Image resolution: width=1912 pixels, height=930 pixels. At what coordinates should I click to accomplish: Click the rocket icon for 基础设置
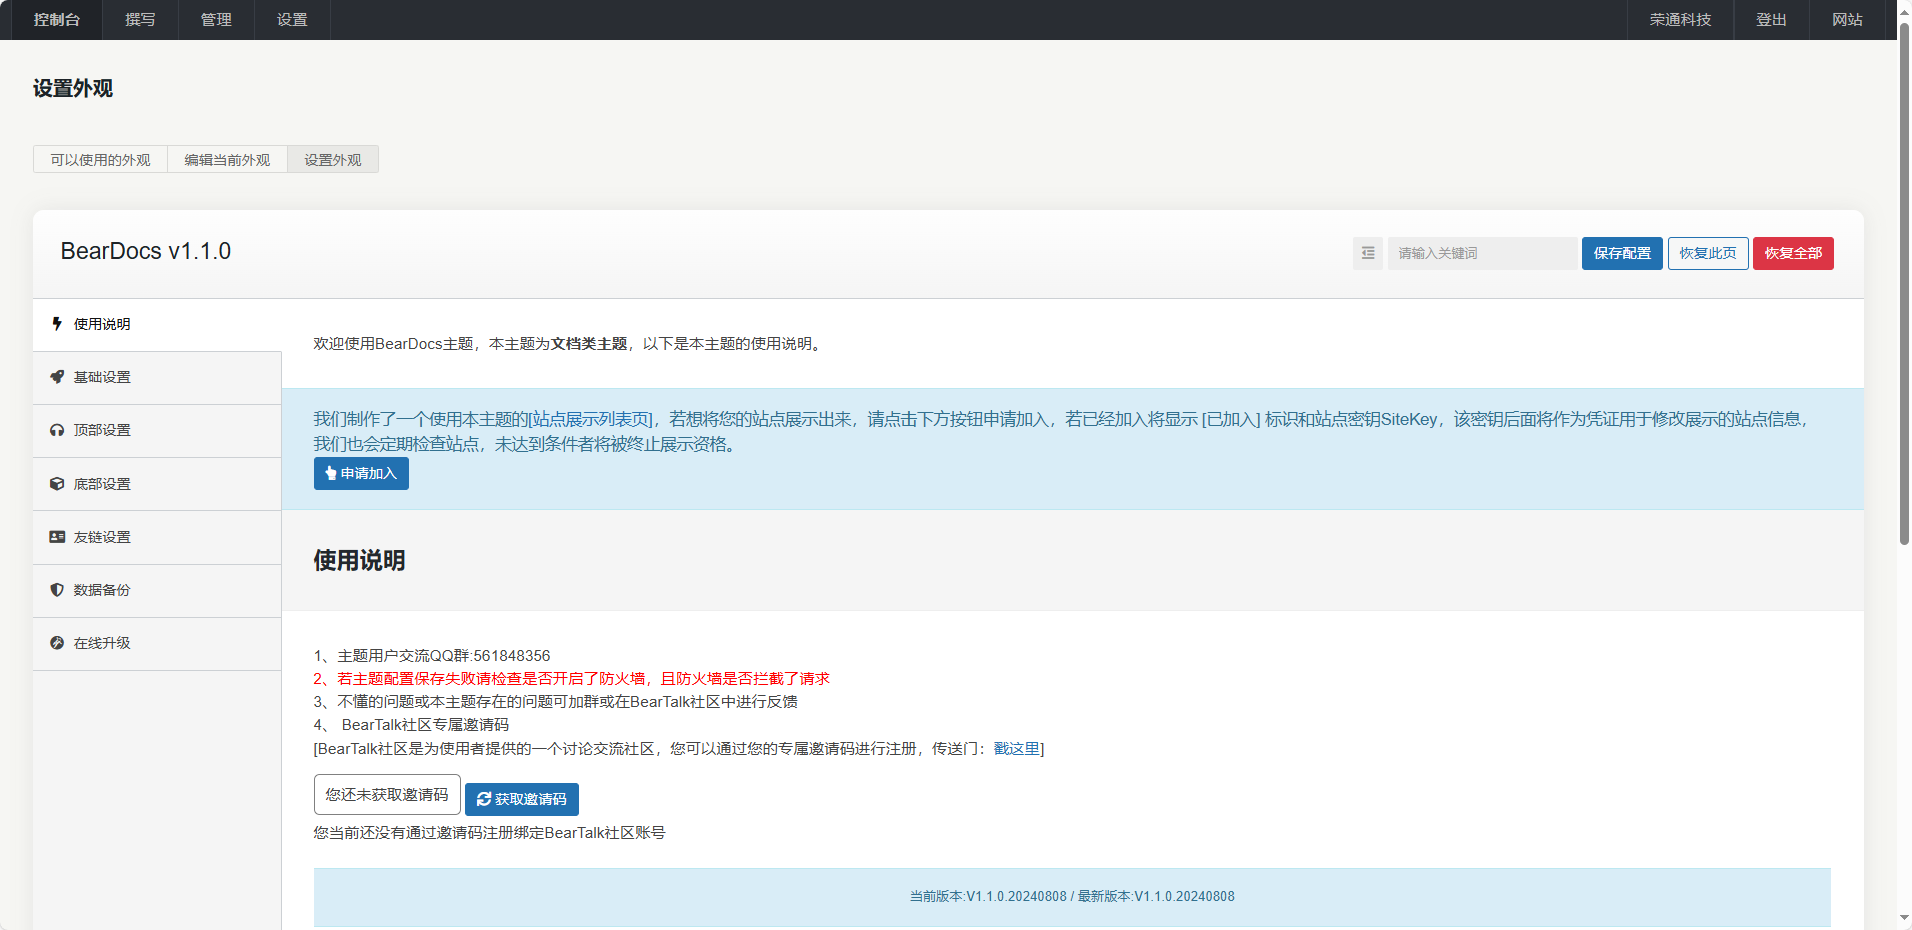57,377
